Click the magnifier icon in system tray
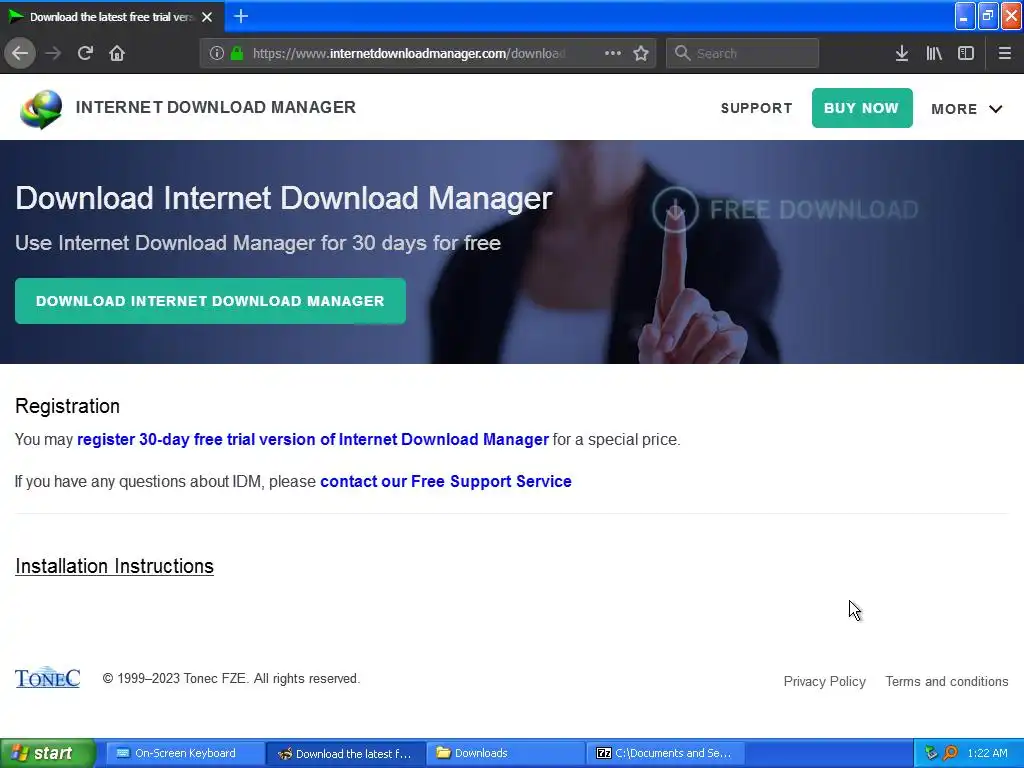1024x768 pixels. click(950, 753)
